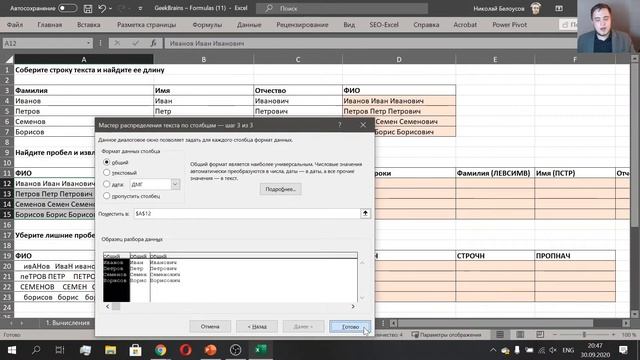The image size is (640, 360).
Task: Open the Разметка страницы tab
Action: click(x=147, y=25)
